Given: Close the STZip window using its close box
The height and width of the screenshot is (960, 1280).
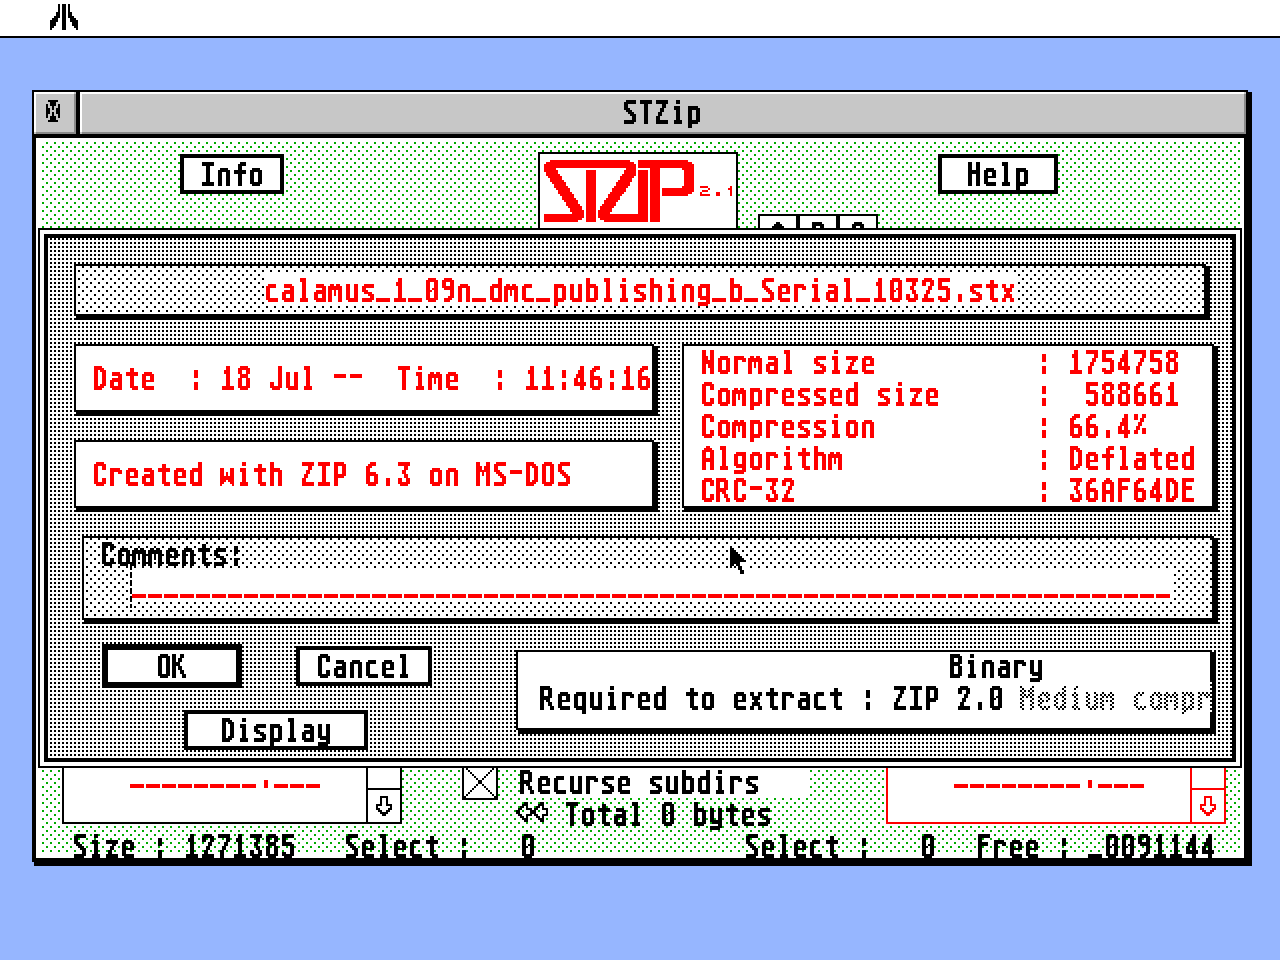Looking at the screenshot, I should coord(55,112).
